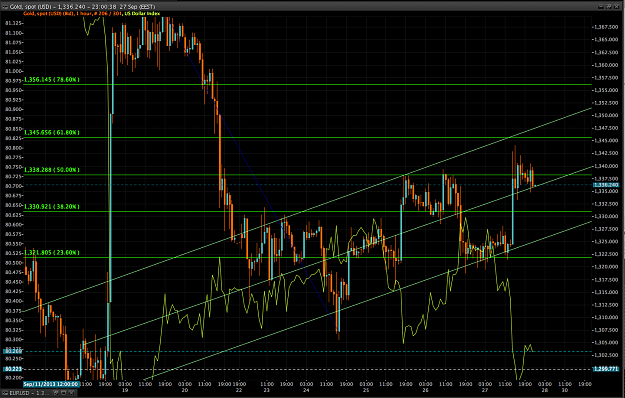Click the EURUSD minimized window icon
This screenshot has width=625, height=398.
[x=5, y=393]
